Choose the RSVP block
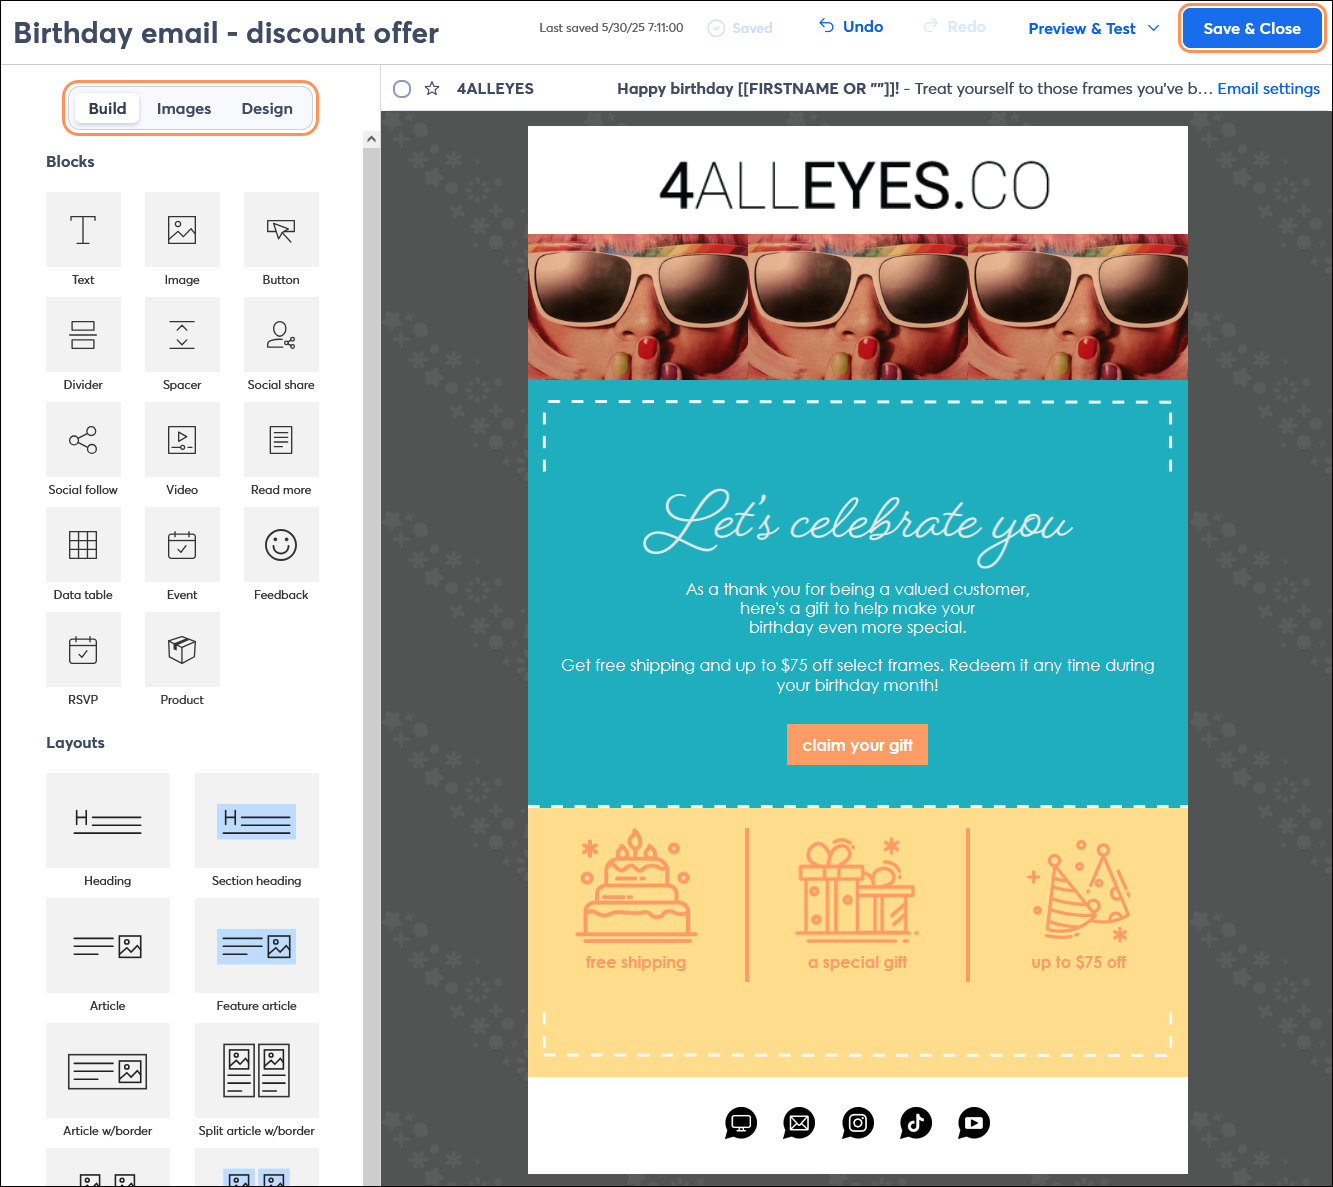This screenshot has height=1187, width=1333. tap(83, 650)
